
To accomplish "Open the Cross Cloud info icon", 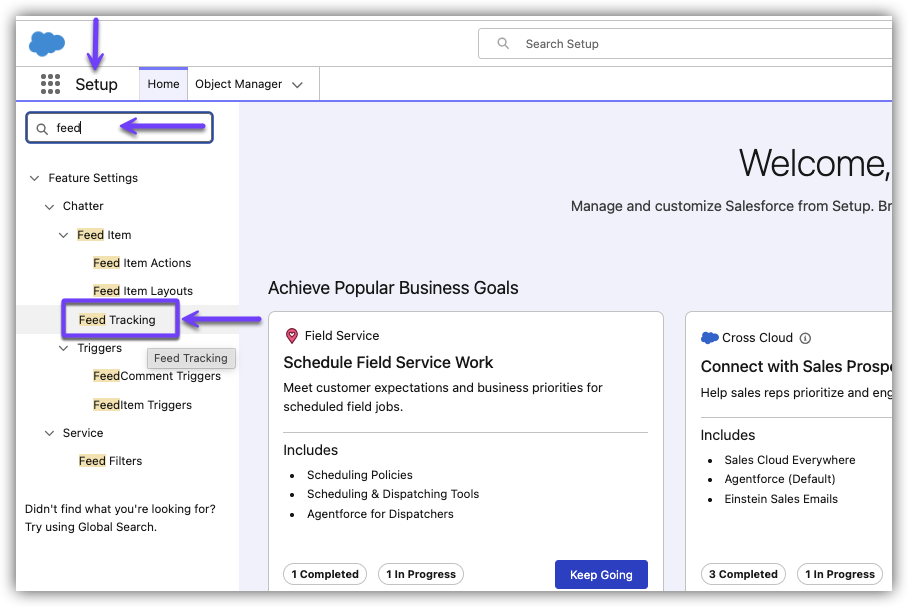I will [805, 338].
